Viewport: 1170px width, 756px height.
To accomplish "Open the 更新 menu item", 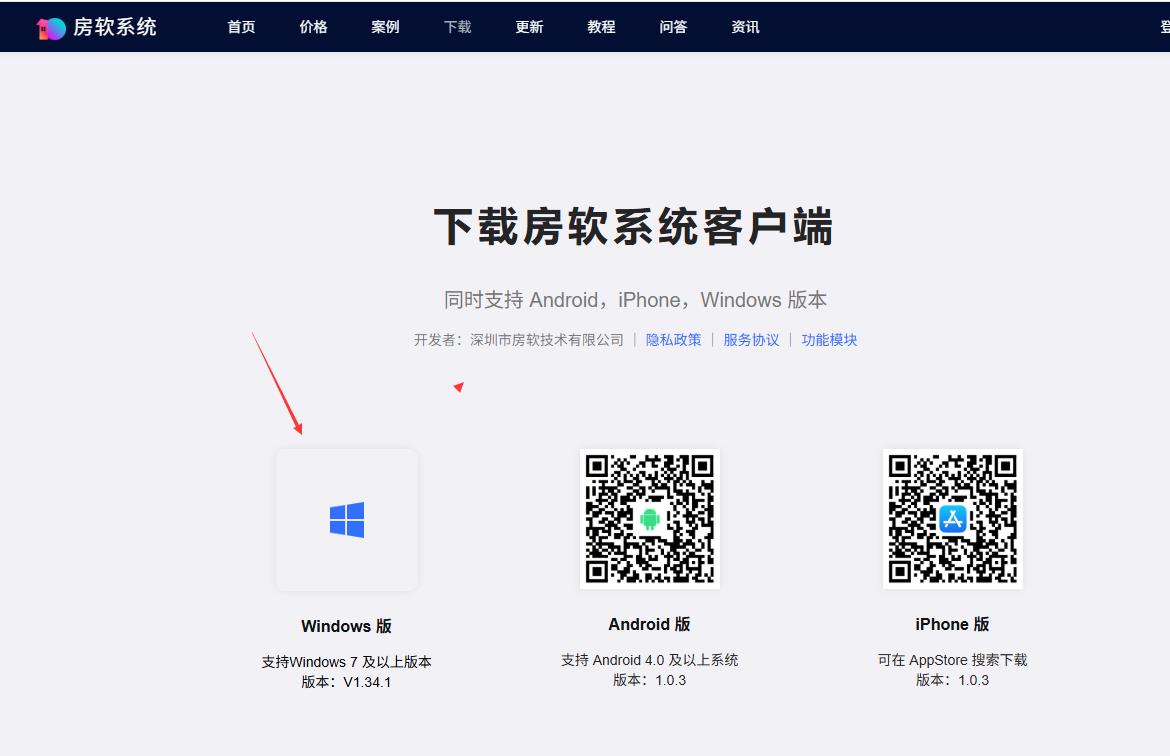I will click(529, 27).
